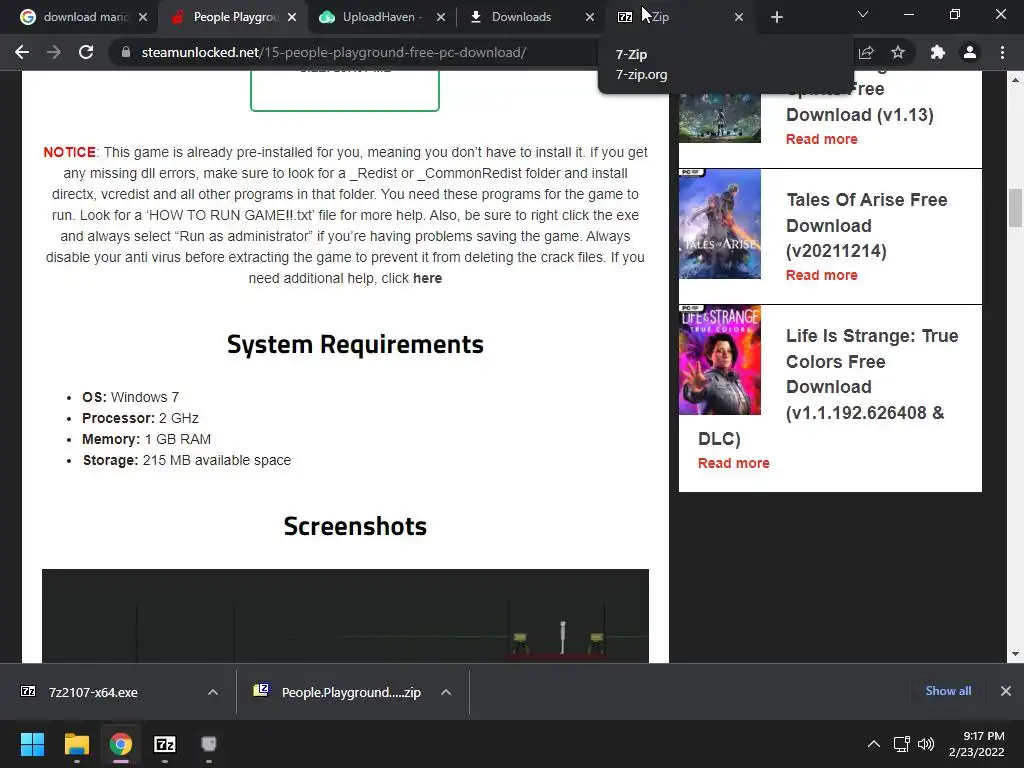
Task: Click the 'here' help link in notice
Action: (x=427, y=278)
